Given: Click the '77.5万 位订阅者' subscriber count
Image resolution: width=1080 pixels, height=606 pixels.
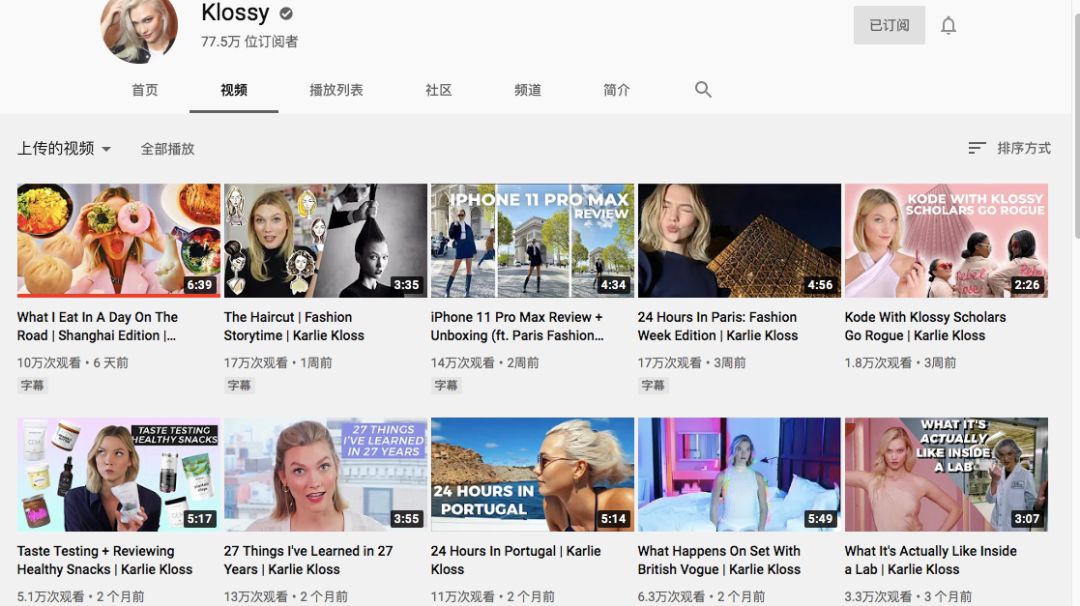Looking at the screenshot, I should click(249, 42).
